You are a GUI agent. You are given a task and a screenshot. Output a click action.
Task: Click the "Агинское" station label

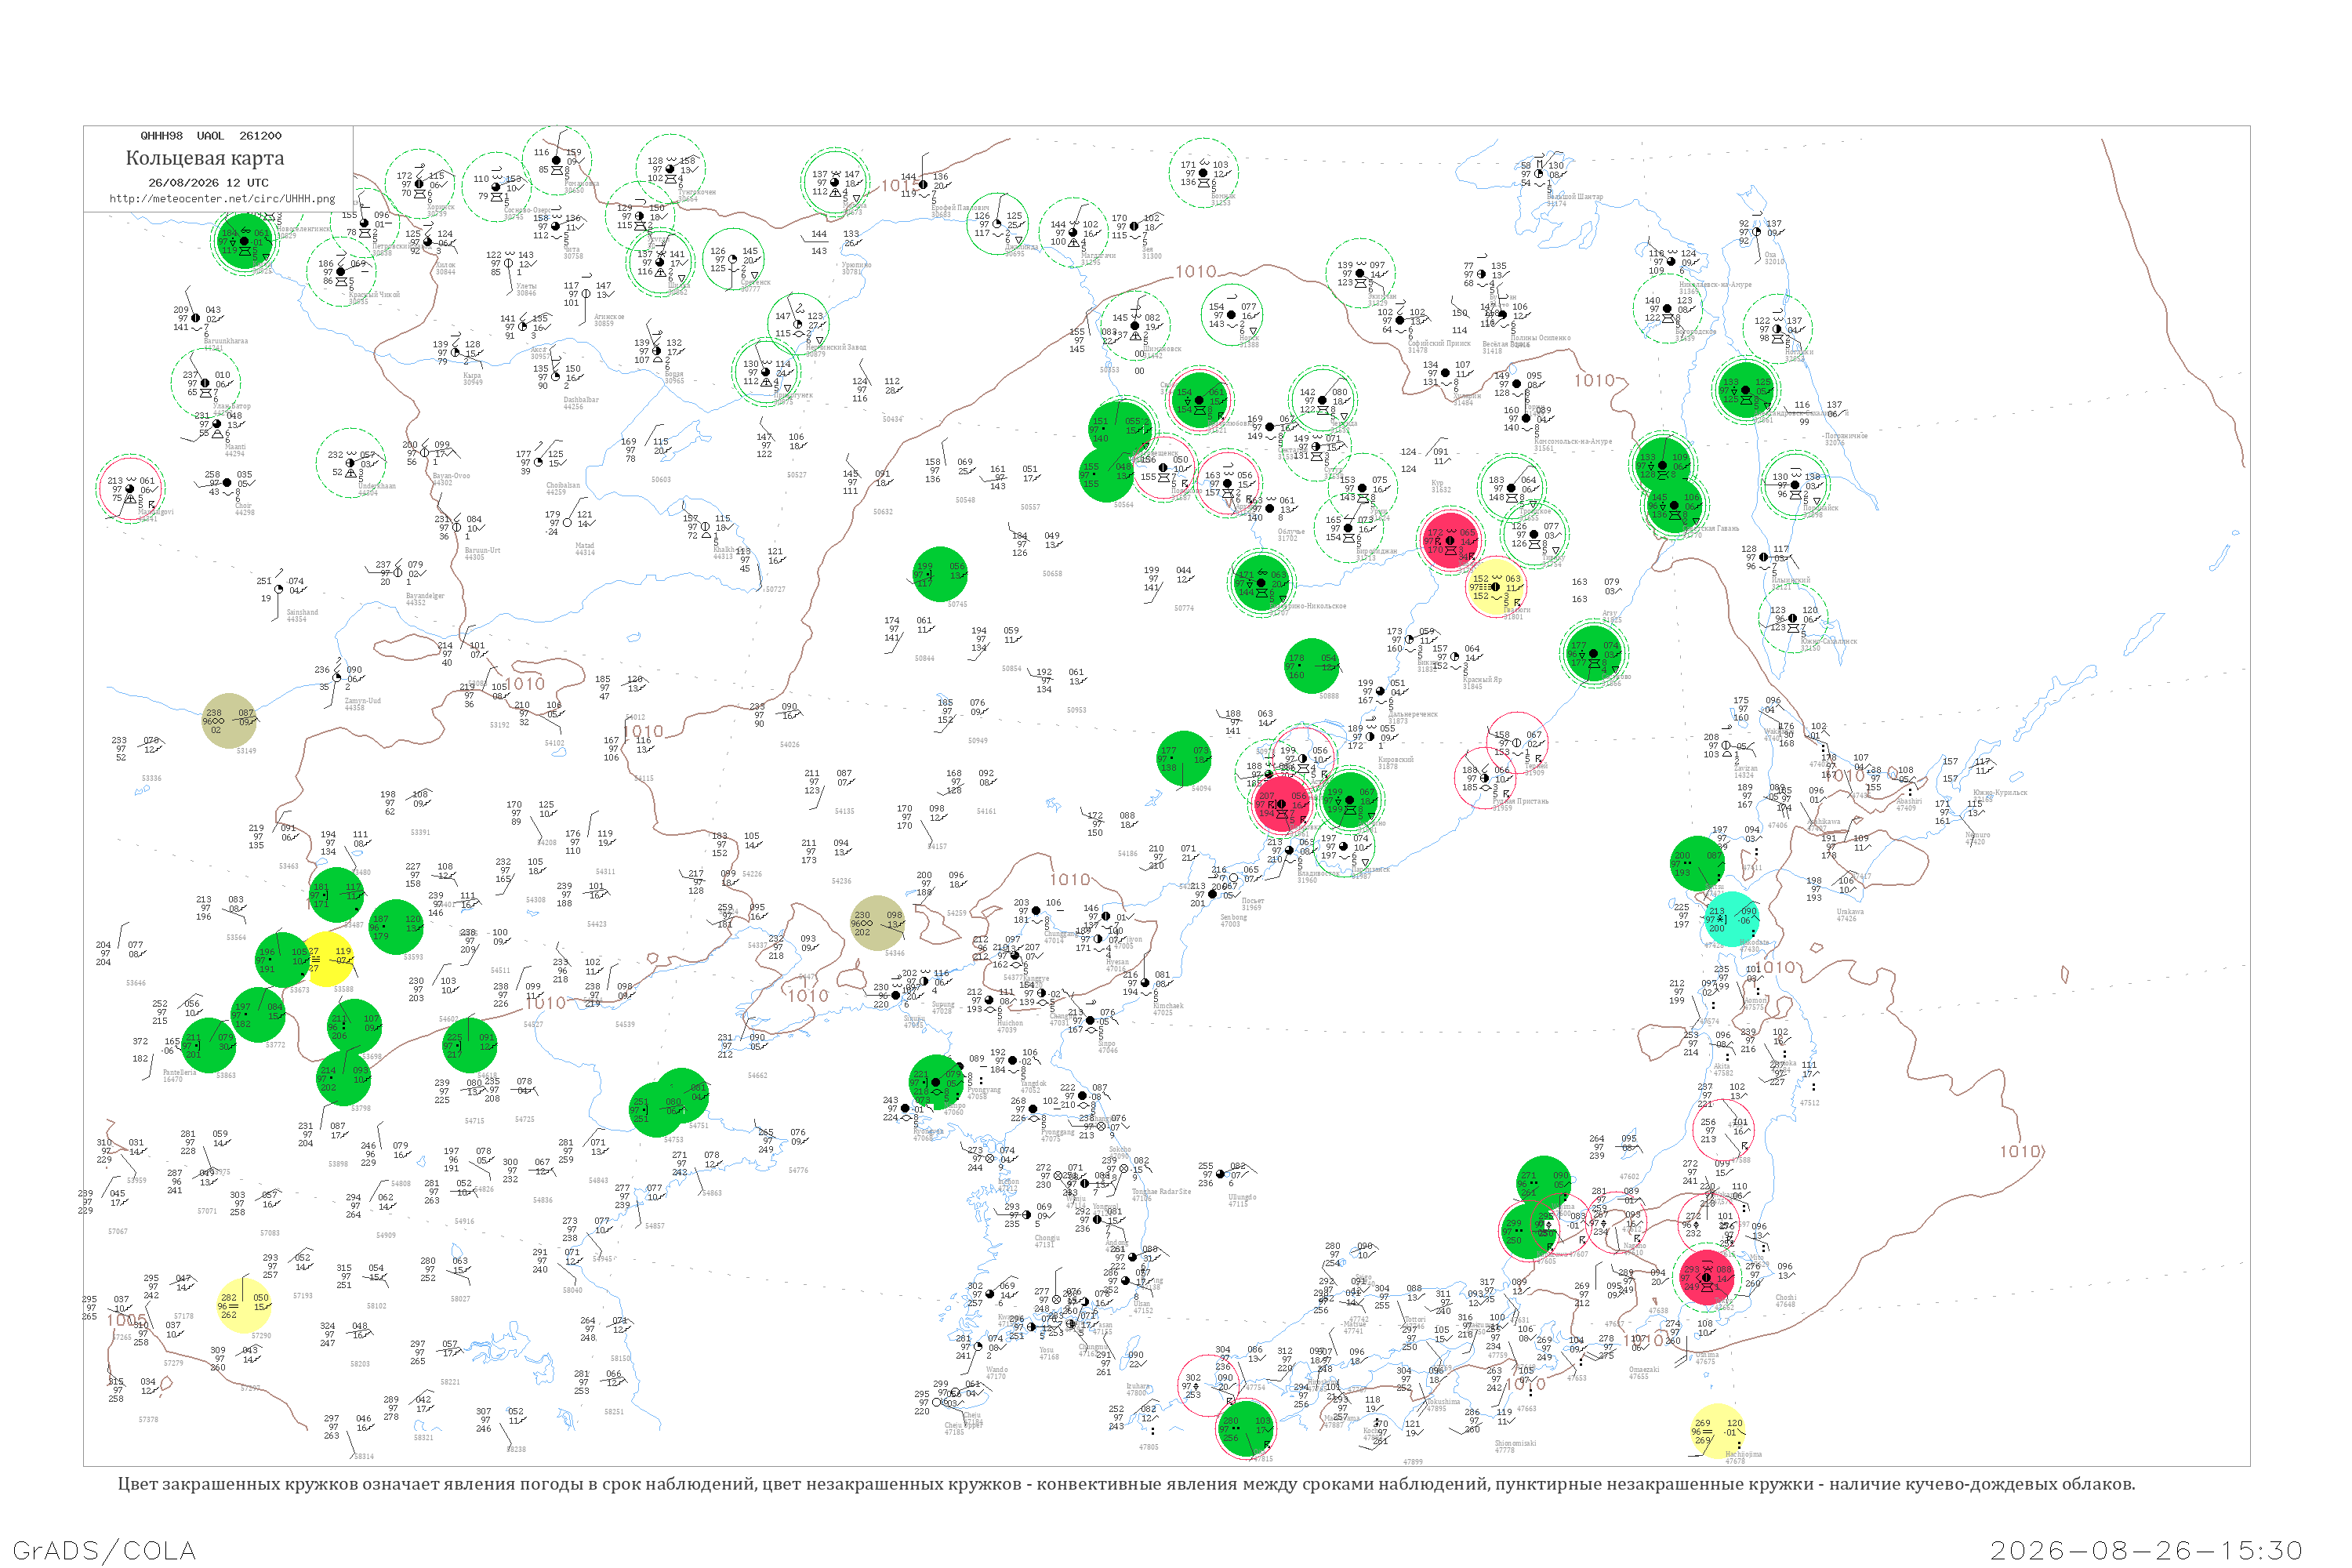pyautogui.click(x=609, y=316)
